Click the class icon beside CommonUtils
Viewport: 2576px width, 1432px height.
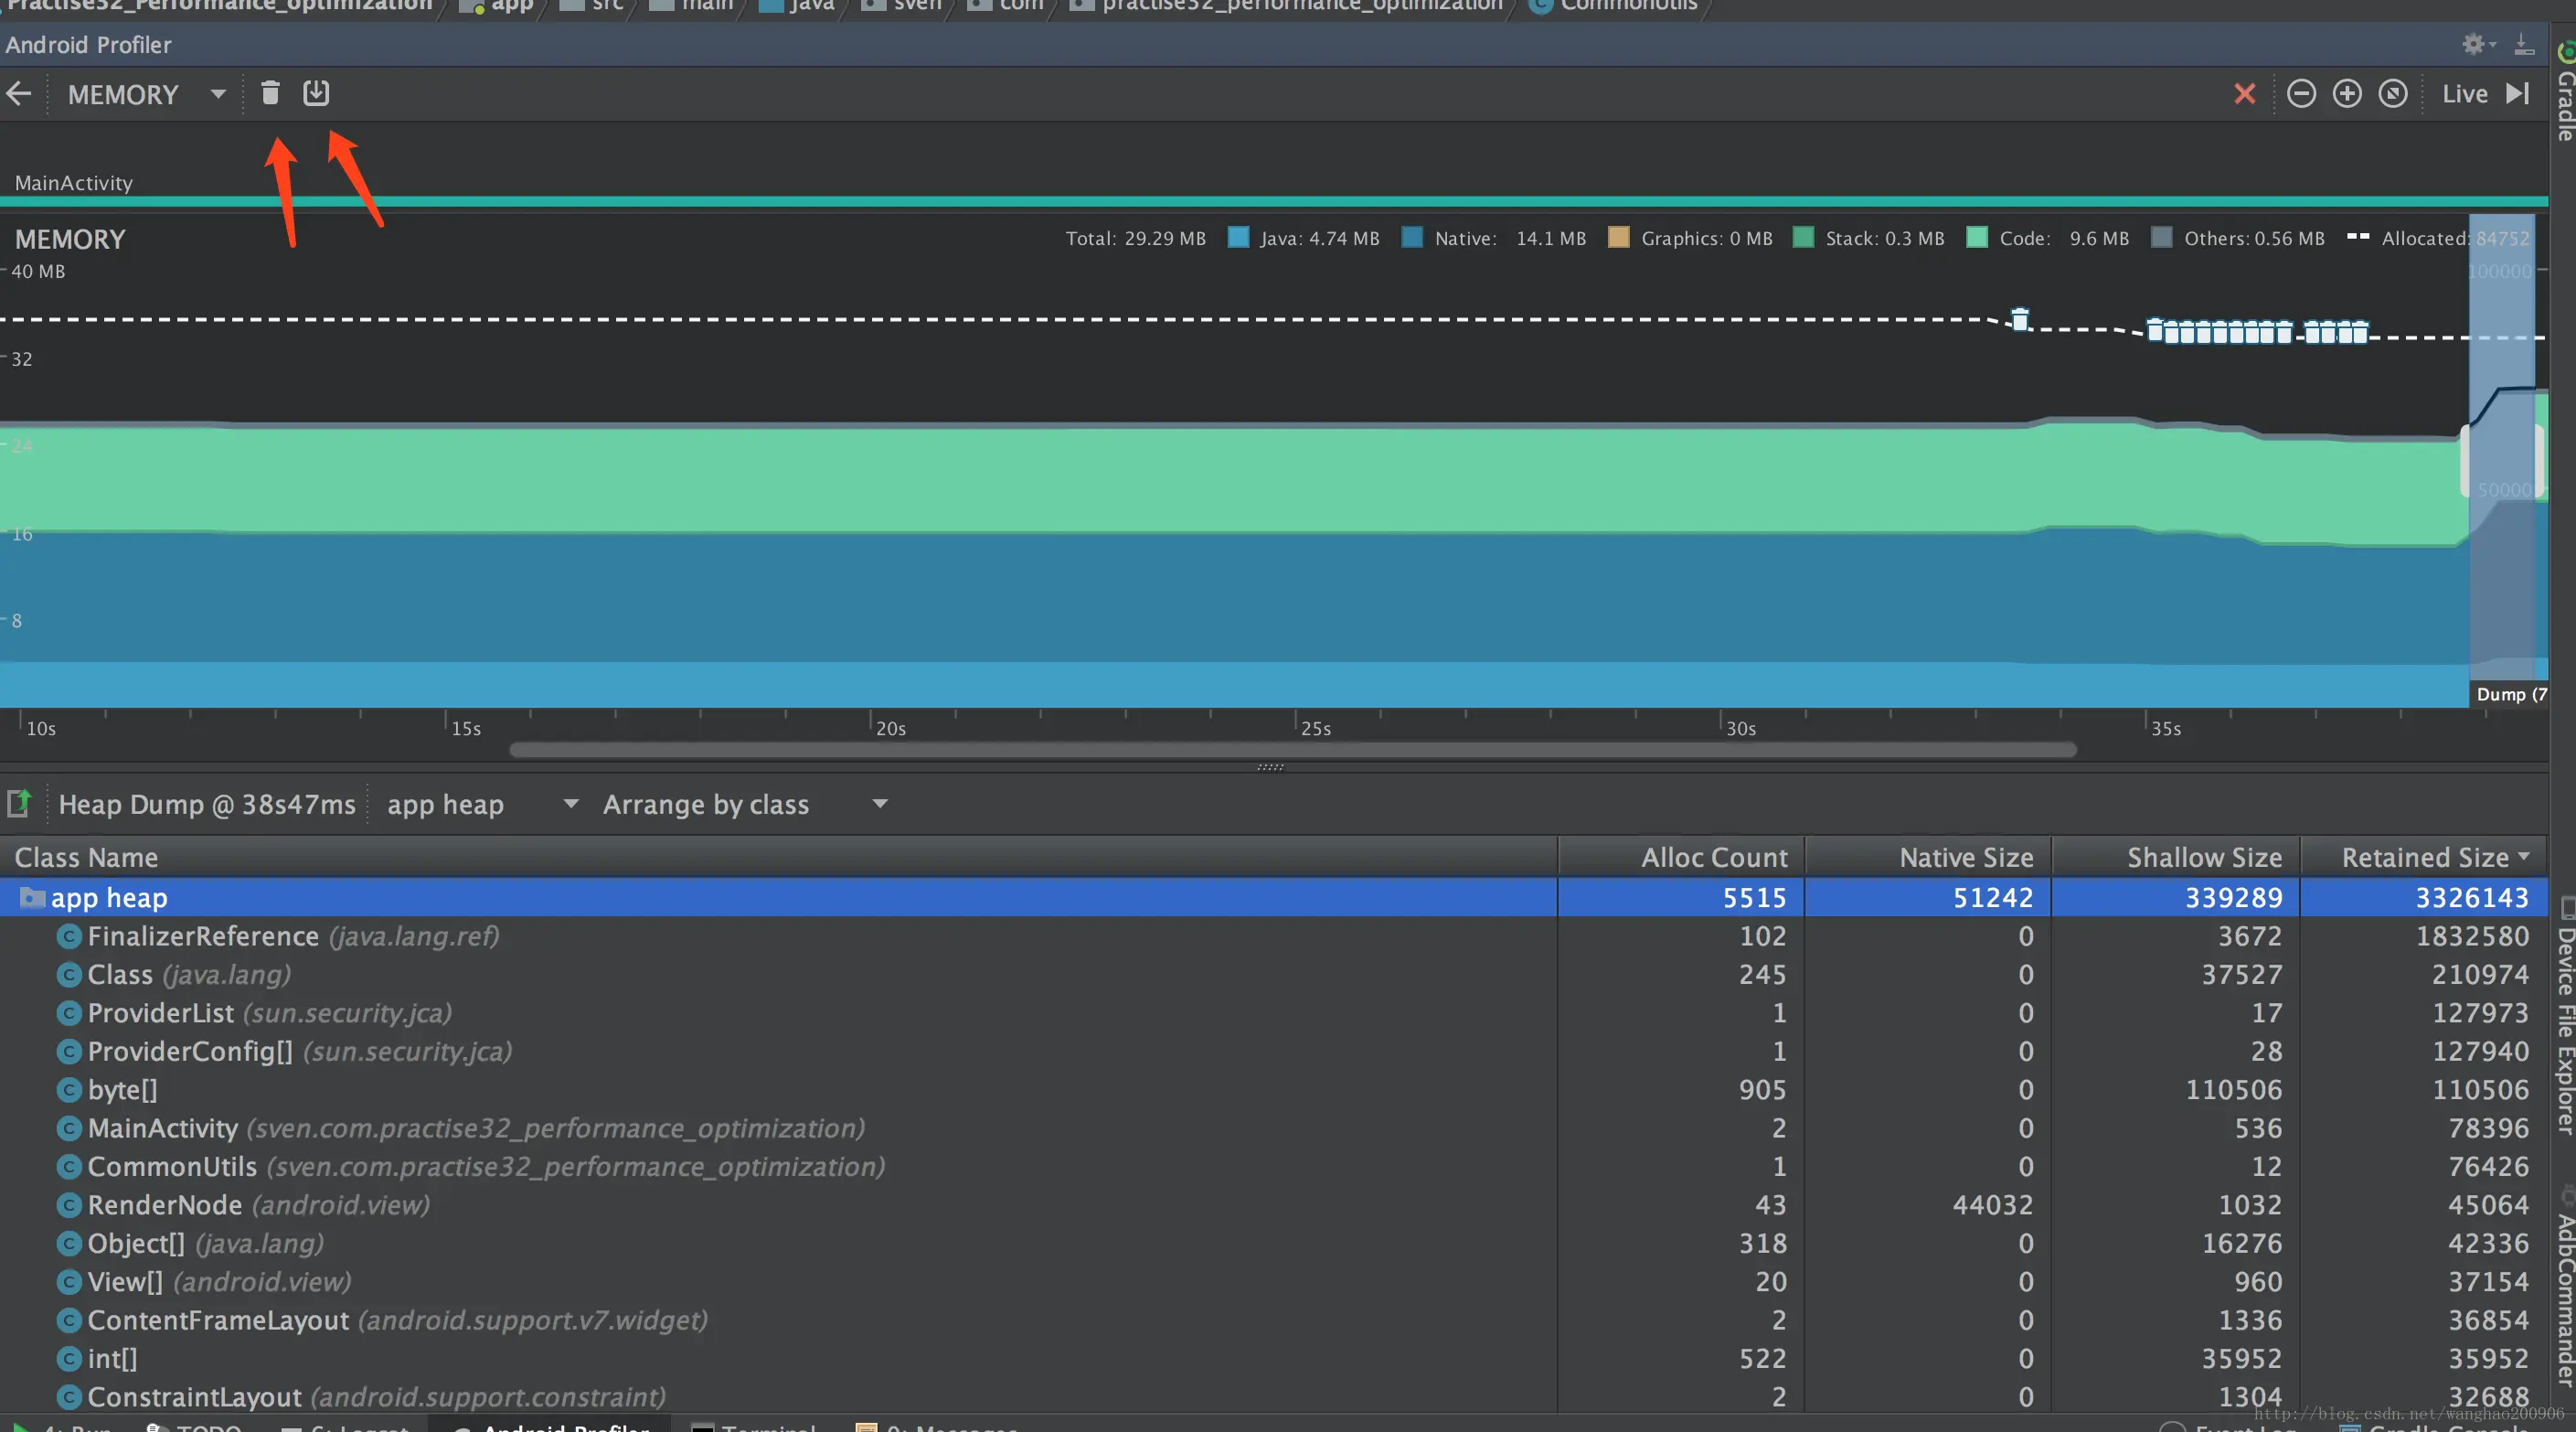pyautogui.click(x=69, y=1166)
